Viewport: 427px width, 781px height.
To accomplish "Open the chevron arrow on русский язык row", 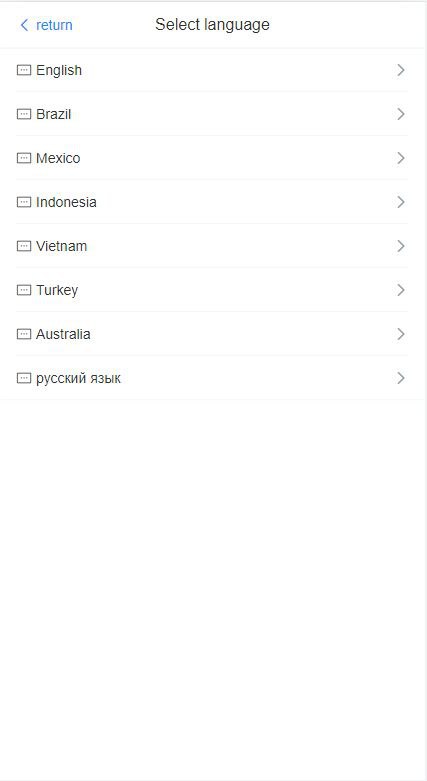I will 401,378.
